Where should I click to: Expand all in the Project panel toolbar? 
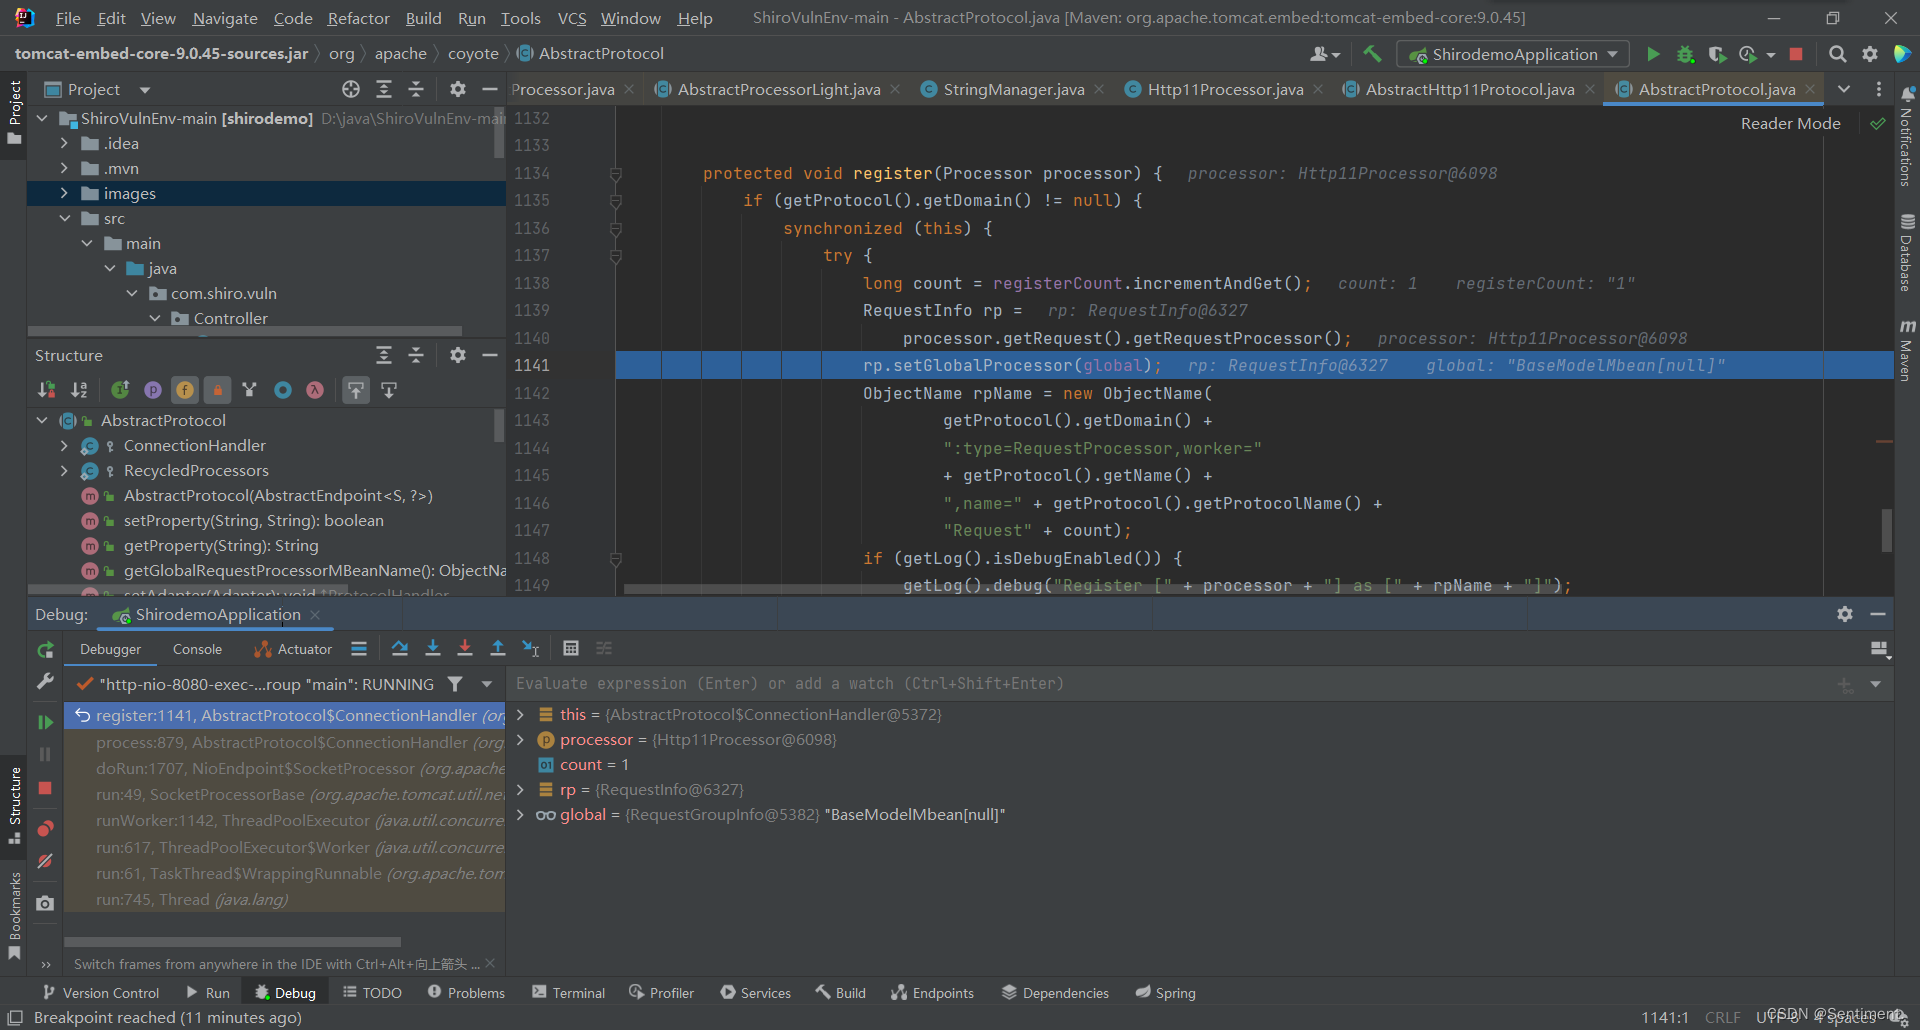384,89
